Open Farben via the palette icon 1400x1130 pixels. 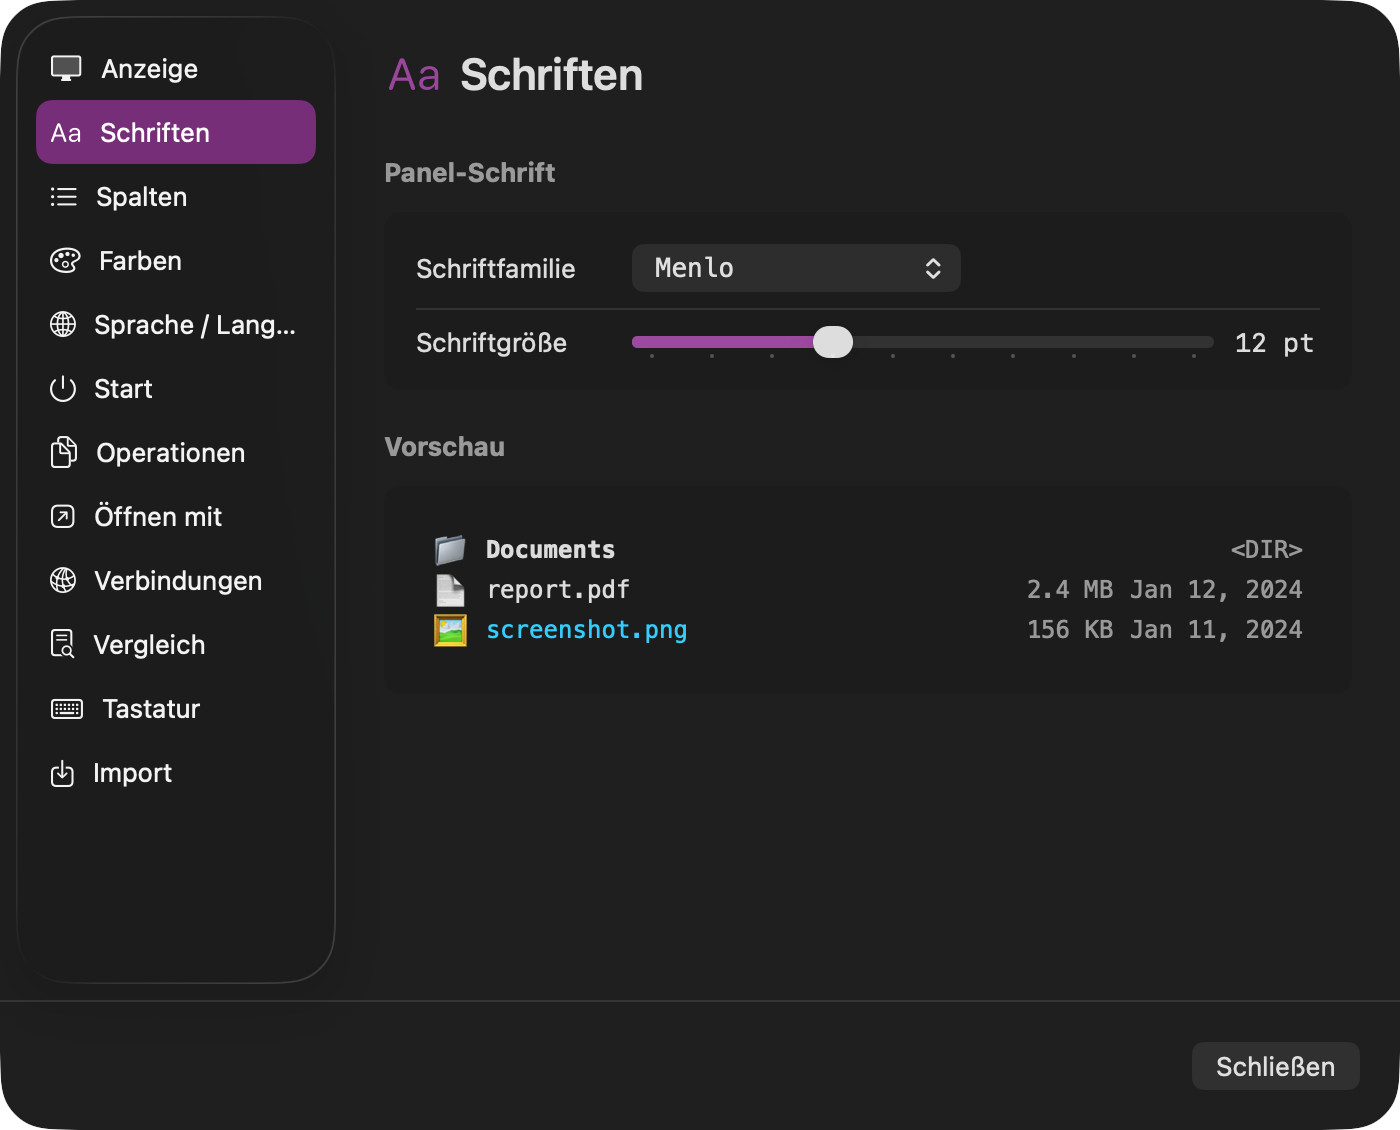pos(63,260)
